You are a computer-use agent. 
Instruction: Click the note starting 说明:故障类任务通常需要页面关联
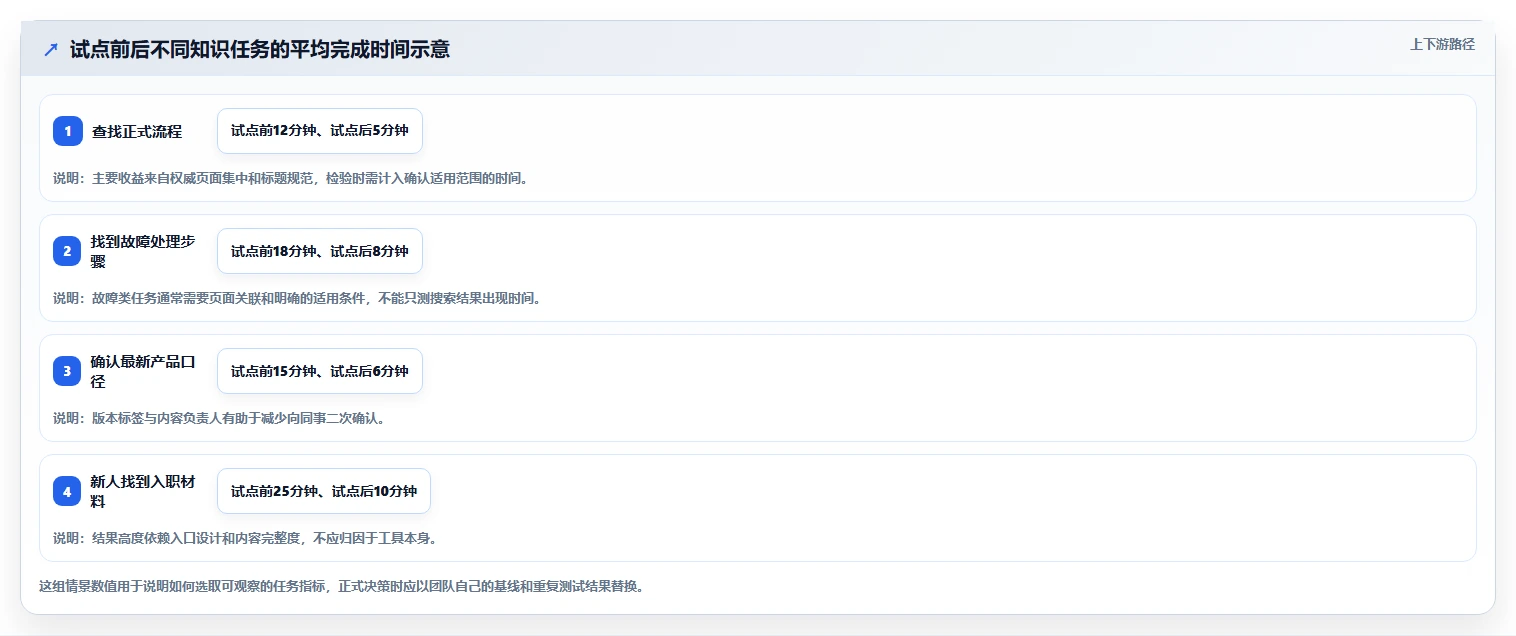297,298
